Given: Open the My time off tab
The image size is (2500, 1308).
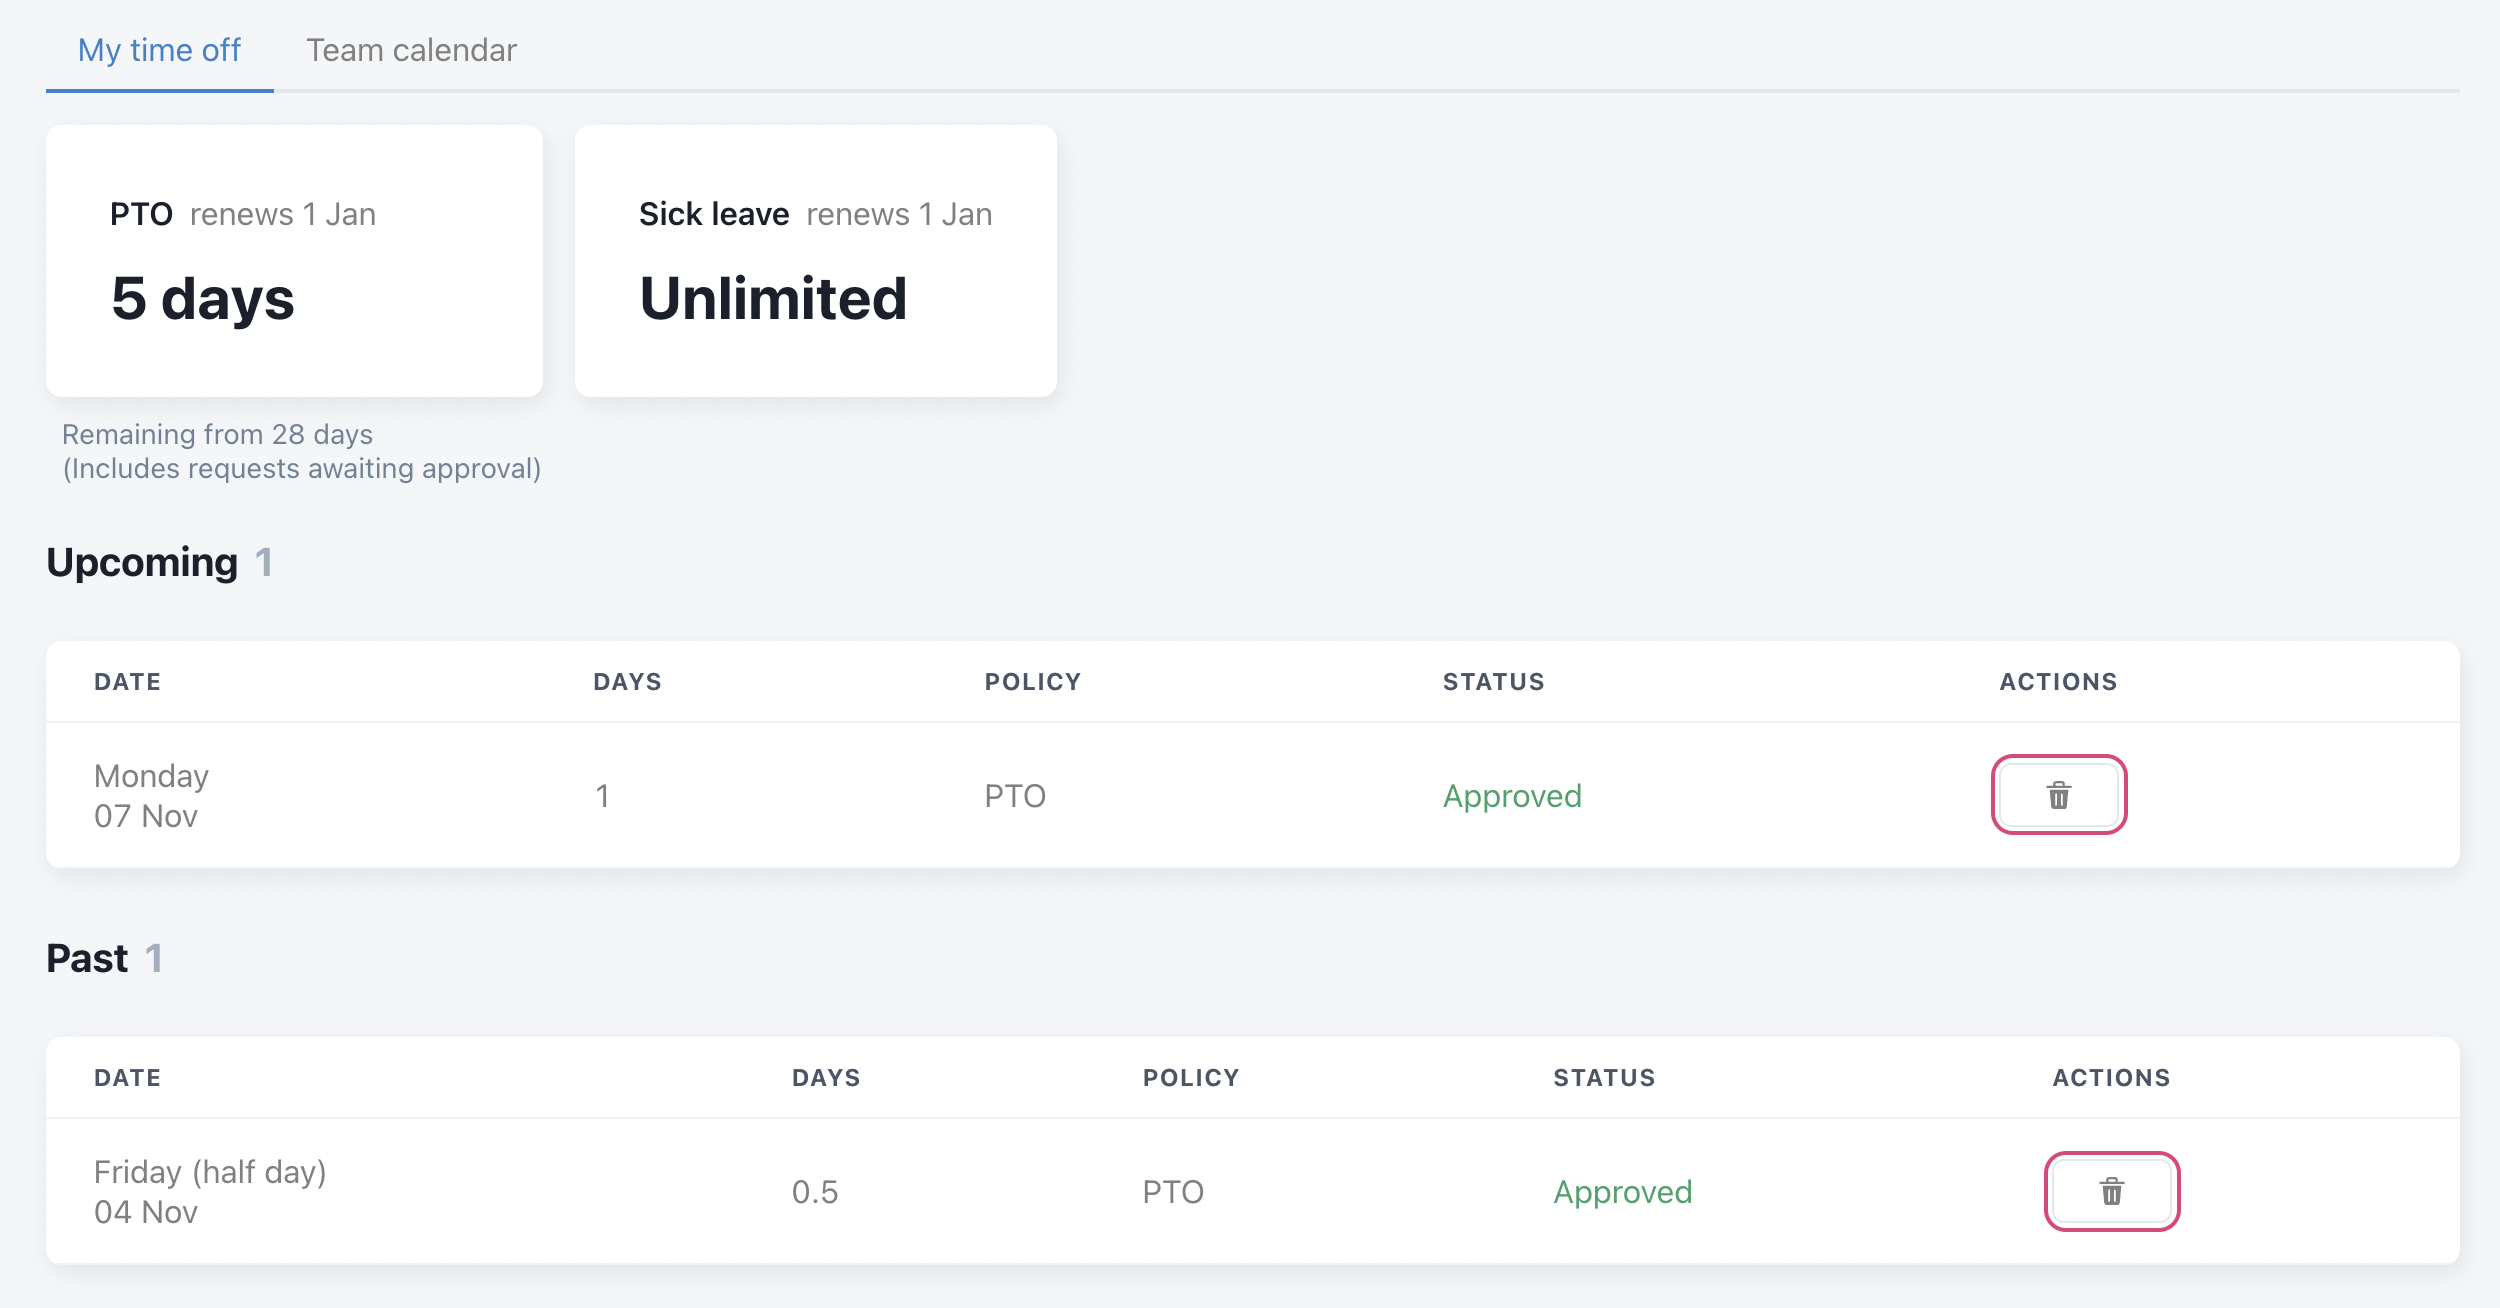Looking at the screenshot, I should pyautogui.click(x=159, y=50).
